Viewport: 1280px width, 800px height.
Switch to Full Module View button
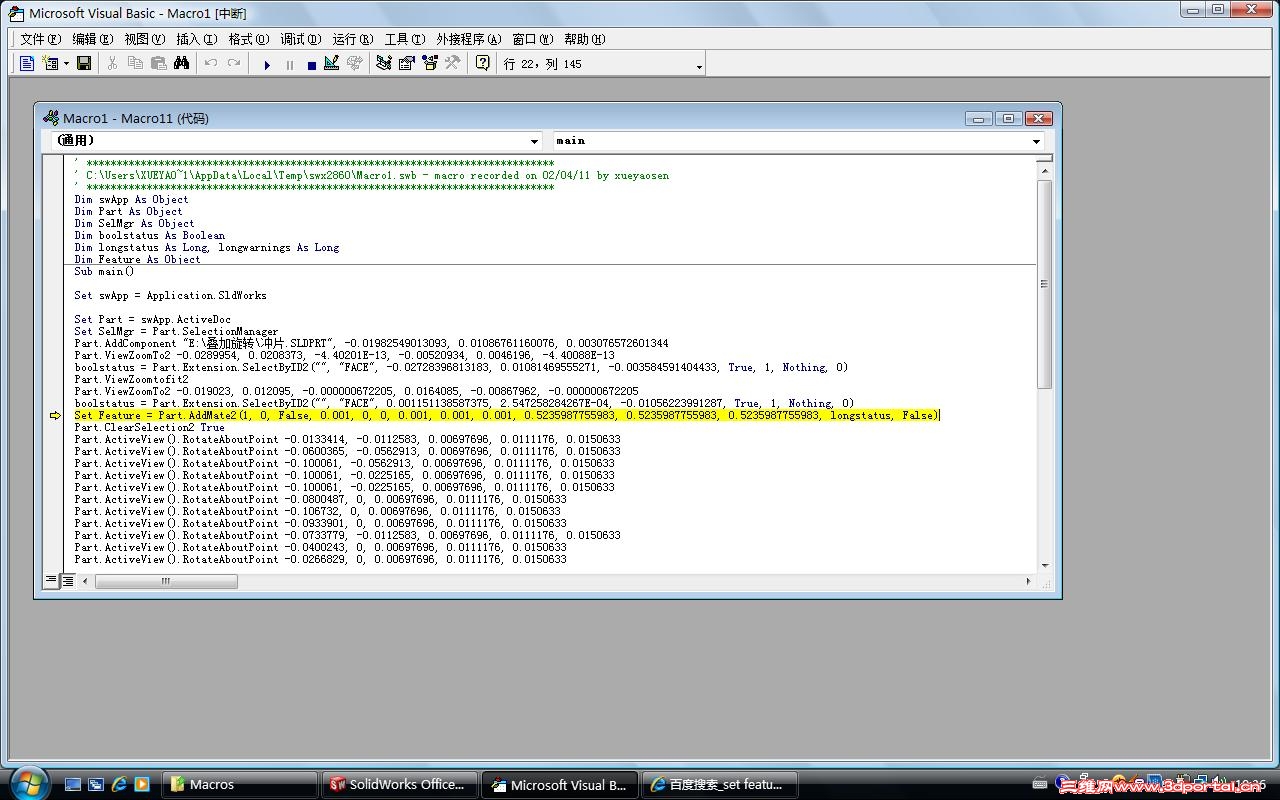point(67,580)
